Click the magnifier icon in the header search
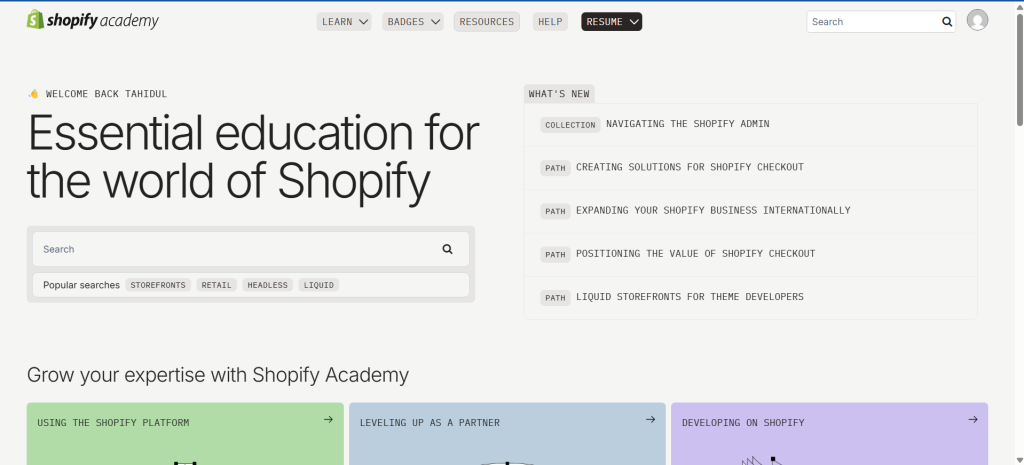Viewport: 1024px width, 465px height. pyautogui.click(x=946, y=22)
